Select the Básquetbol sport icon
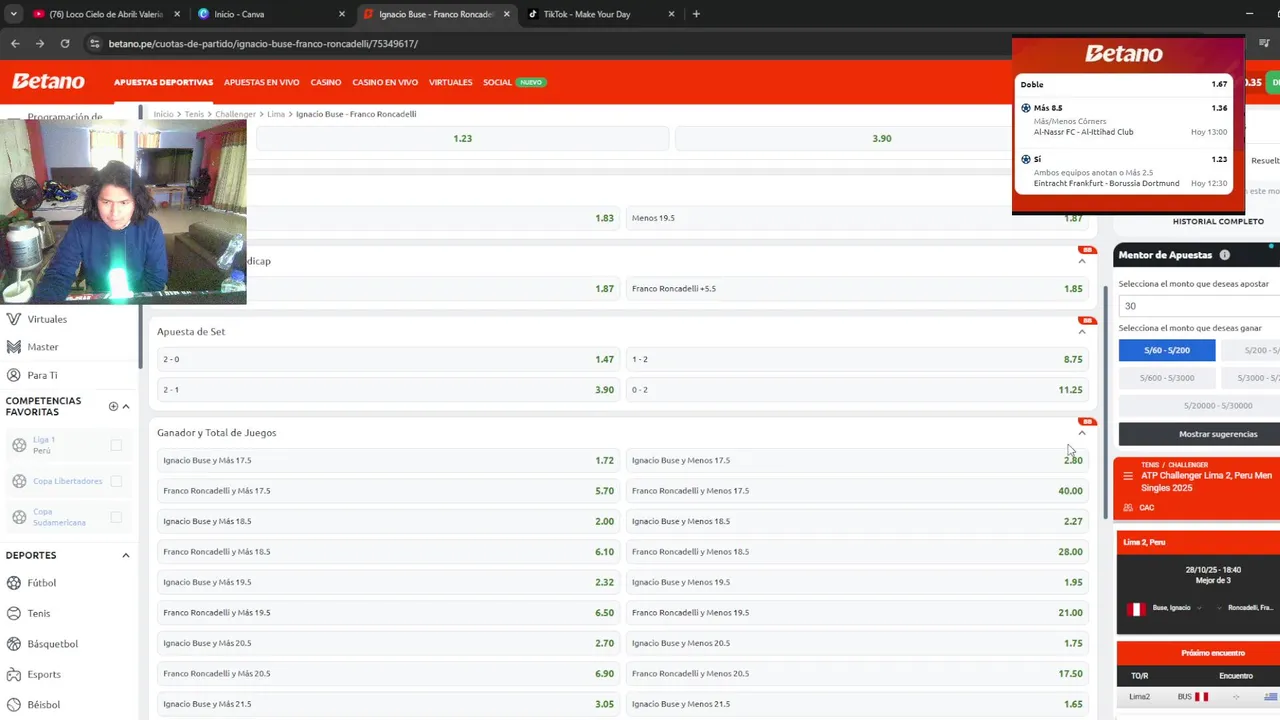The image size is (1280, 720). point(13,644)
